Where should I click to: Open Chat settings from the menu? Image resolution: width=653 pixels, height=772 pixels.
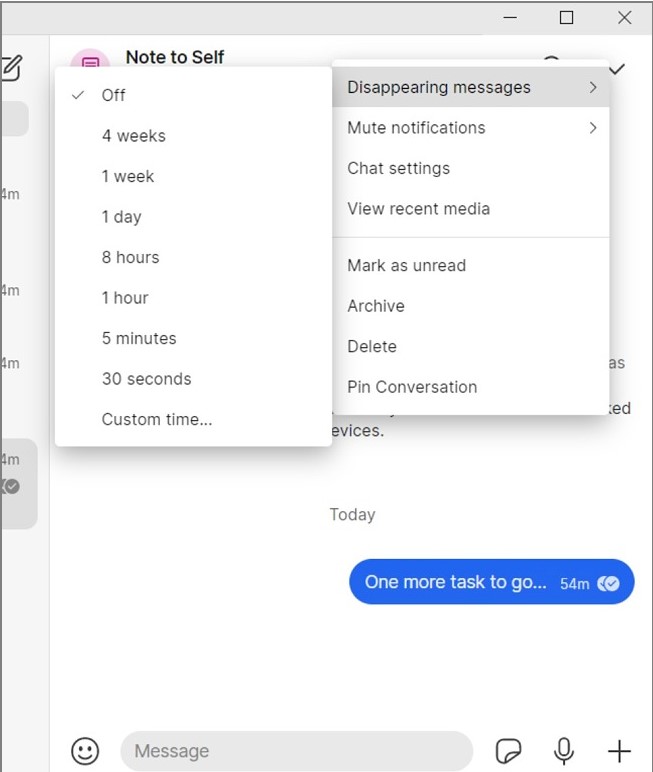tap(399, 168)
